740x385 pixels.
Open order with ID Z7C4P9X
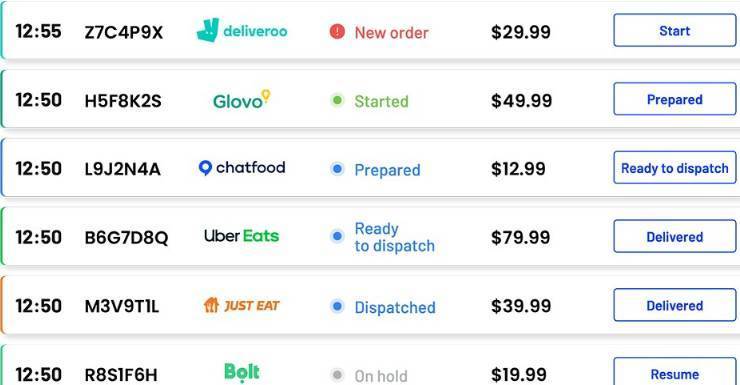tap(124, 32)
